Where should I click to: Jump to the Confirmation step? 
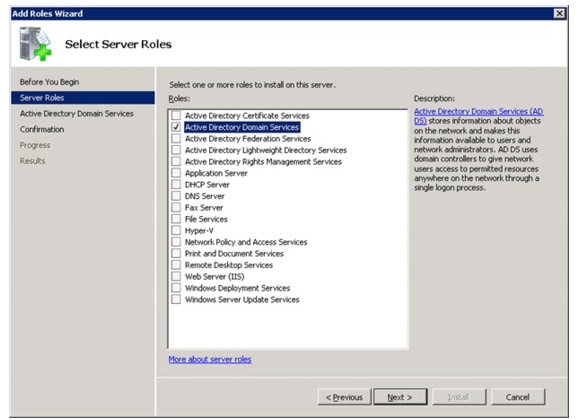tap(42, 129)
